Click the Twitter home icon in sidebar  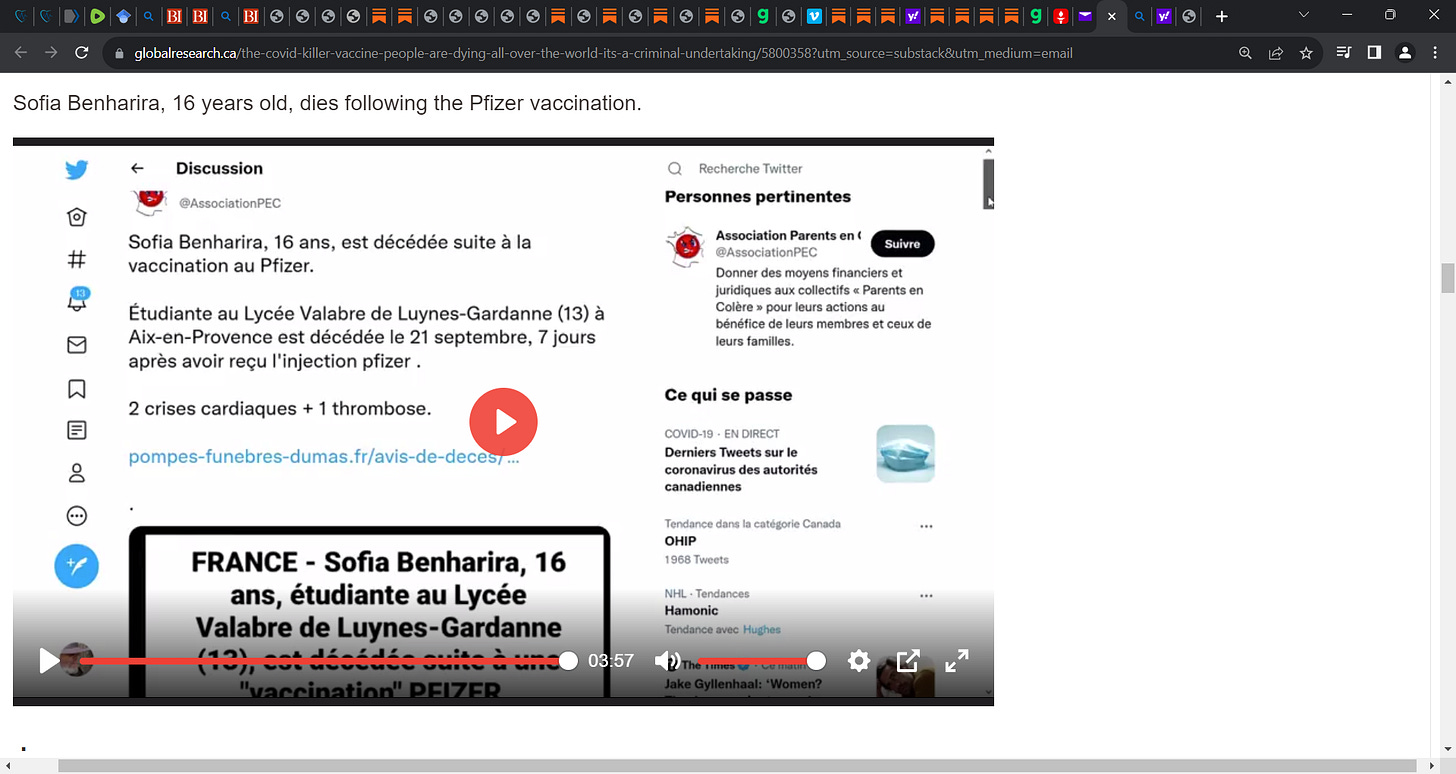click(77, 217)
